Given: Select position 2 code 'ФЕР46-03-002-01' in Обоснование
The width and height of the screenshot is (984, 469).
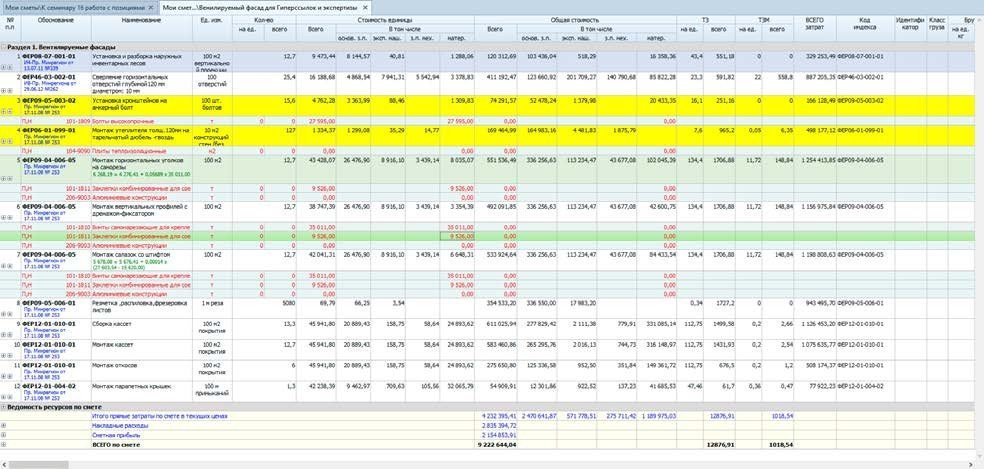Looking at the screenshot, I should (48, 77).
